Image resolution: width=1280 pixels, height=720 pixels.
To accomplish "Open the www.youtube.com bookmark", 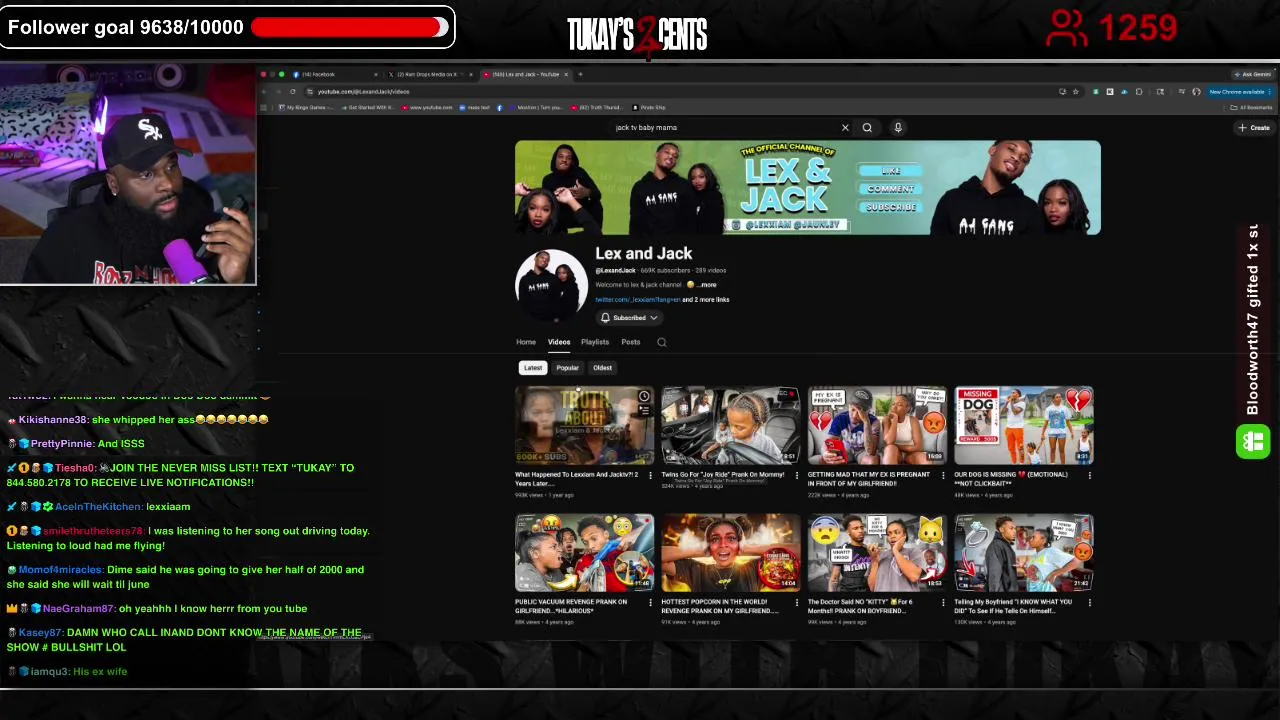I will coord(428,107).
